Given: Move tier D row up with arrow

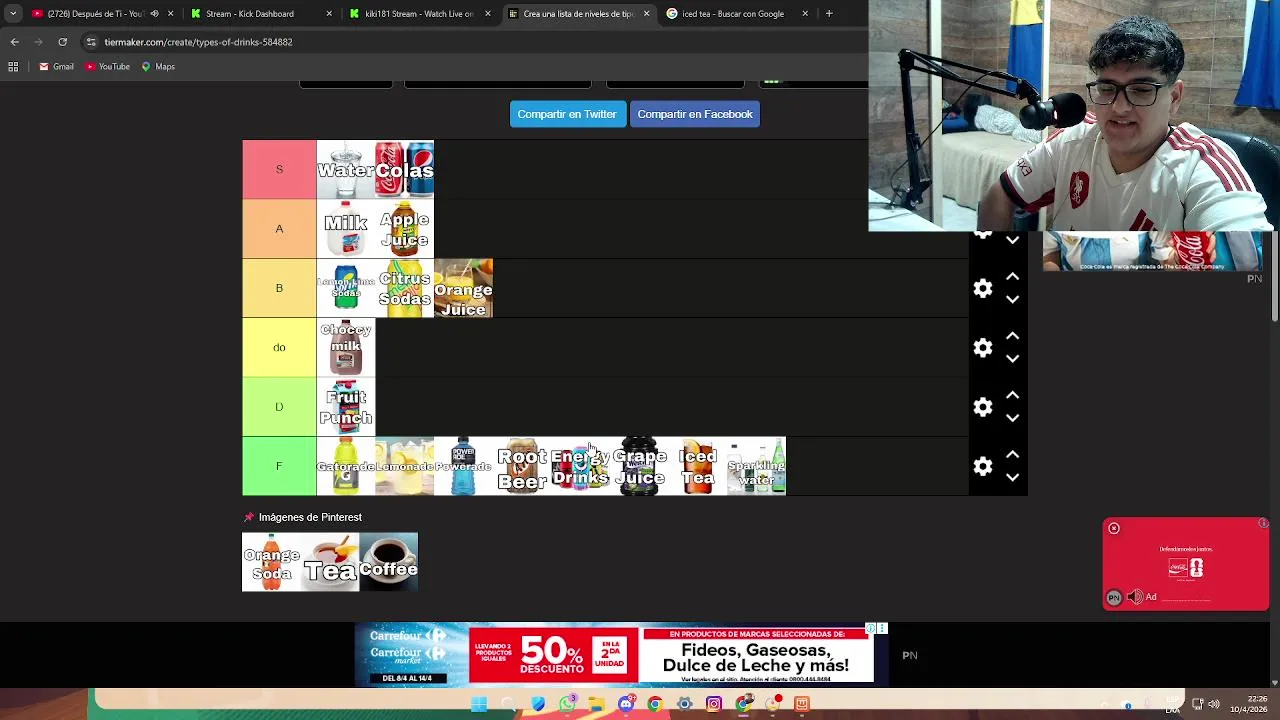Looking at the screenshot, I should pyautogui.click(x=1012, y=395).
